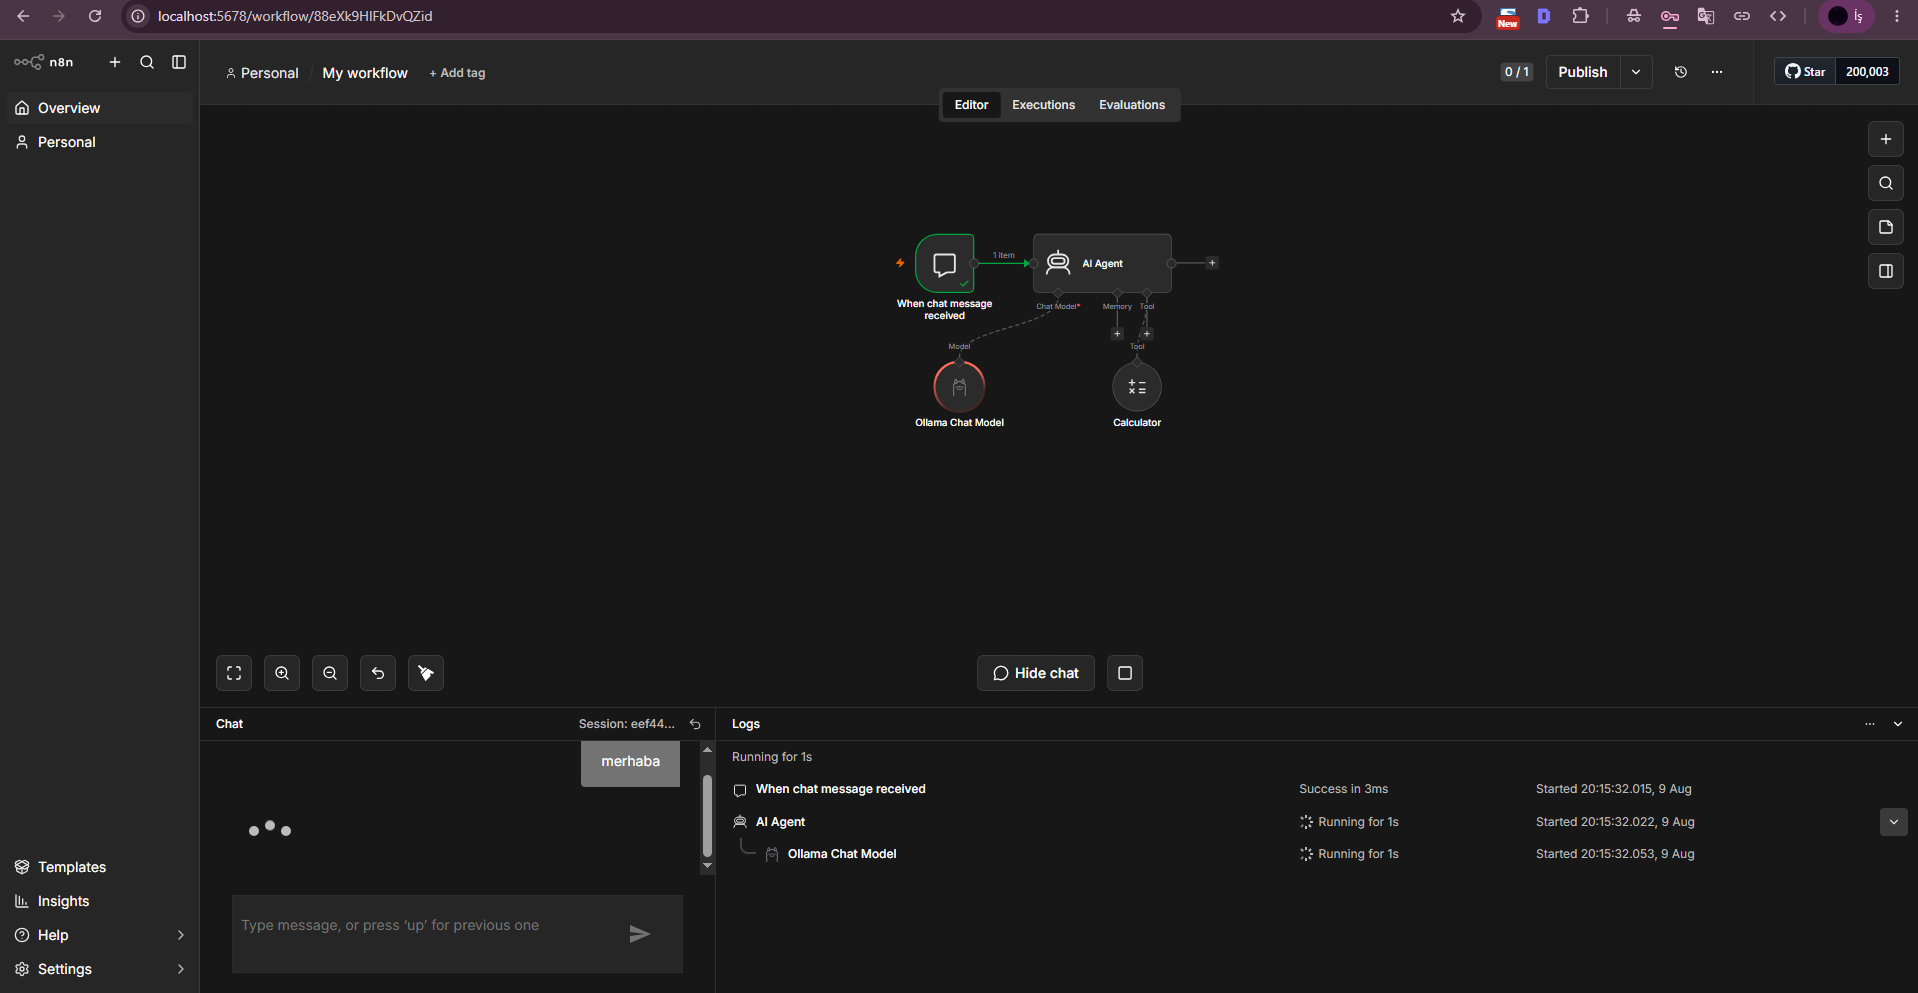The image size is (1918, 993).
Task: Hide the chat panel
Action: [1036, 673]
